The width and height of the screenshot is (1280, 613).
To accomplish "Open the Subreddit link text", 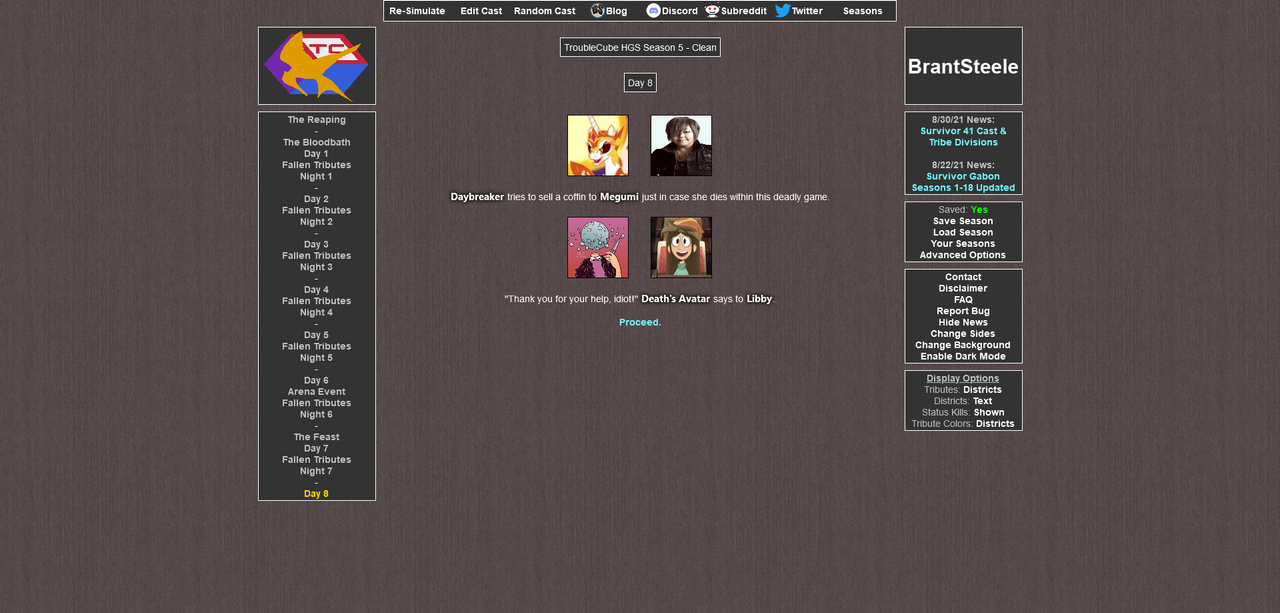I will [744, 11].
